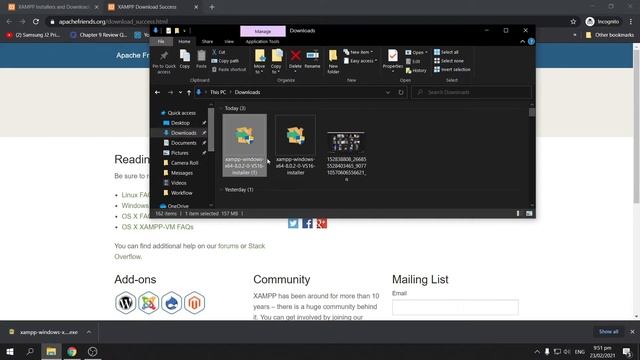Click the Joomla add-on icon
The width and height of the screenshot is (640, 360).
pos(149,303)
